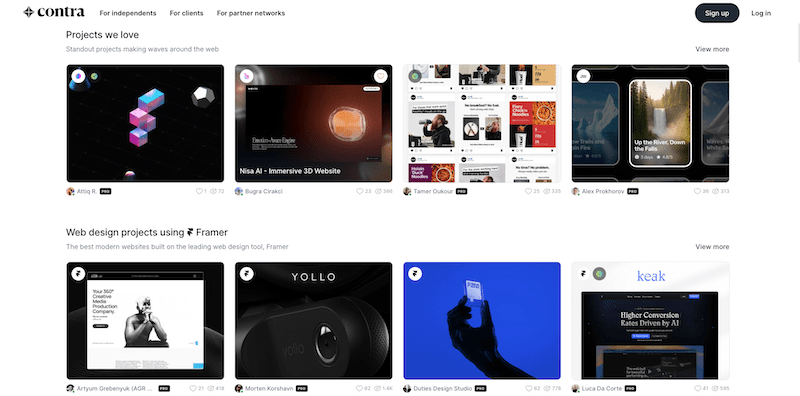Screen dimensions: 800x396
Task: Click pink tool badge on Nisa AI card
Action: [247, 77]
